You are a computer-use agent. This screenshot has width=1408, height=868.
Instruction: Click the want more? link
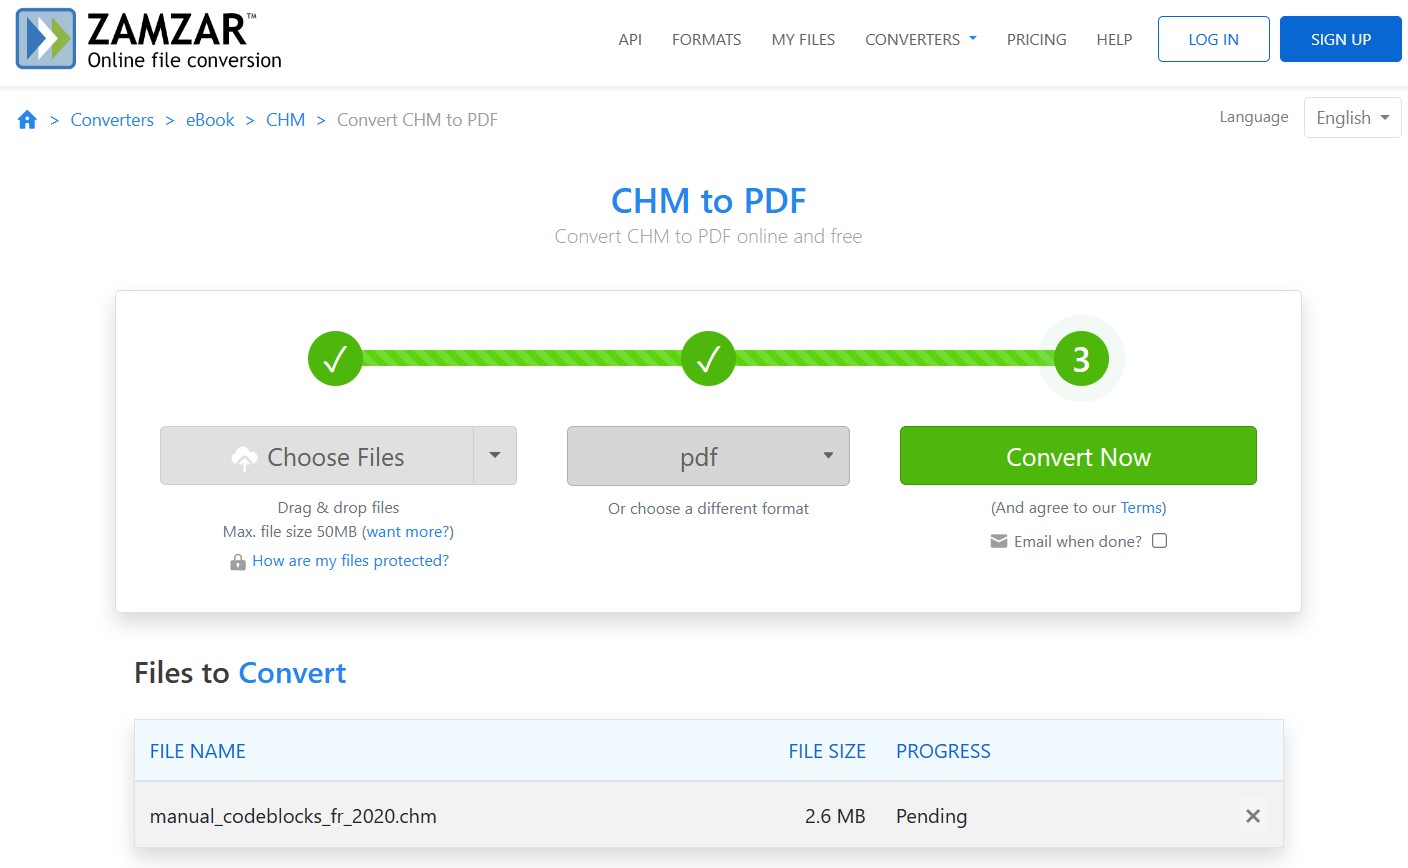pos(407,531)
